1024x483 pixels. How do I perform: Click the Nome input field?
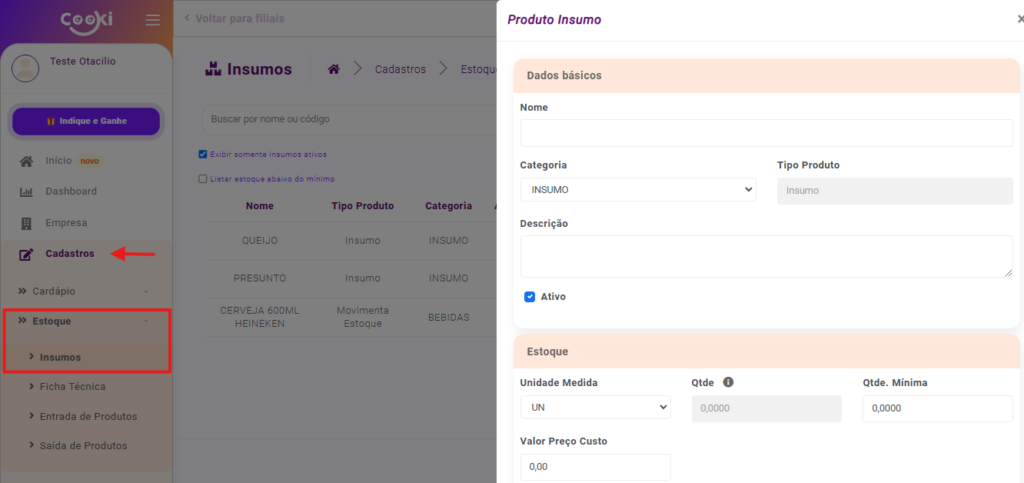[x=766, y=133]
